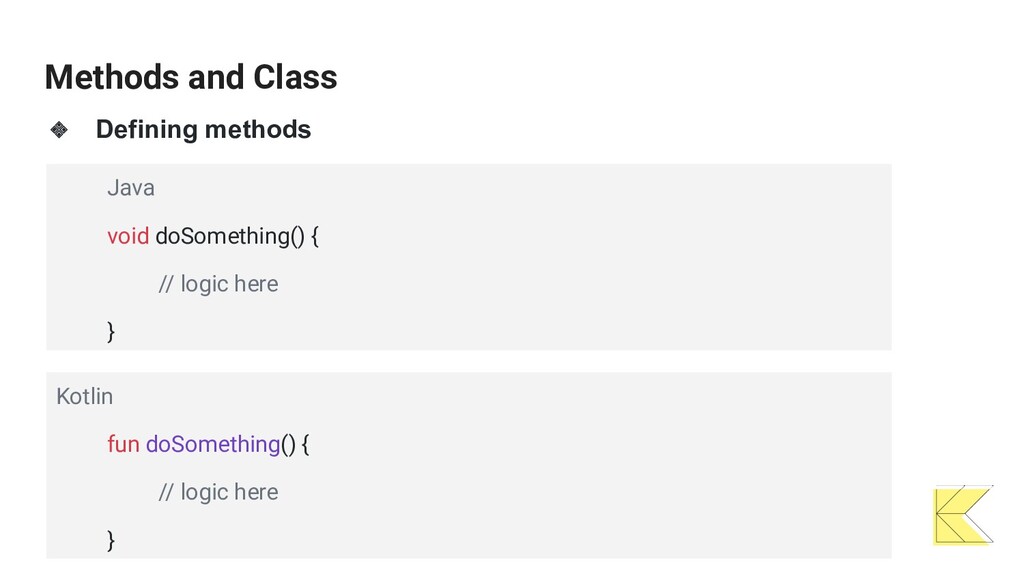Click the opening brace after Java doSomething()

315,236
